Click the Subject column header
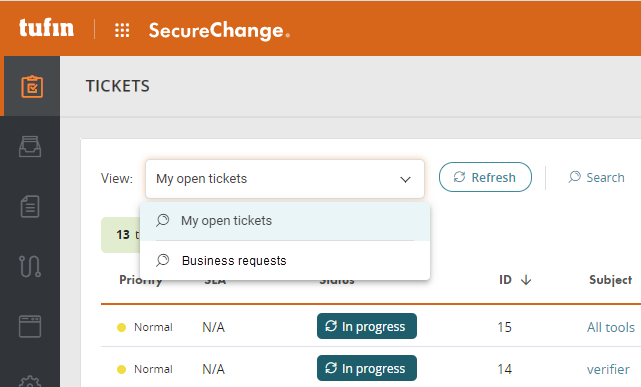This screenshot has width=641, height=387. click(610, 280)
